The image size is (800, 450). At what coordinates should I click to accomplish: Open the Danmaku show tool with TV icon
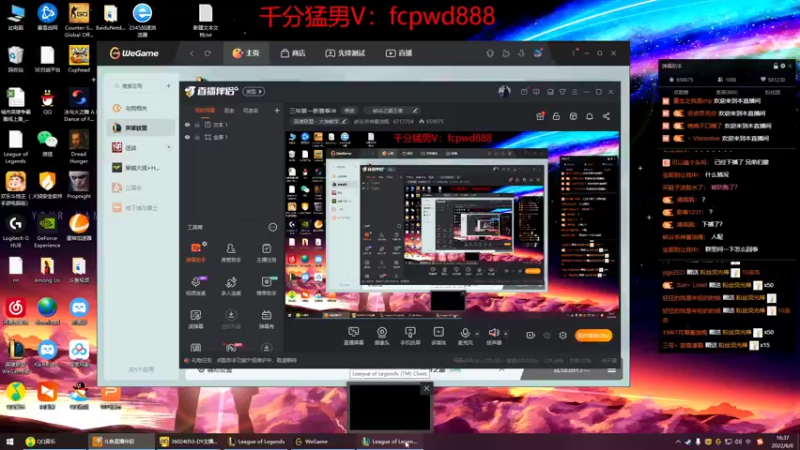(266, 319)
